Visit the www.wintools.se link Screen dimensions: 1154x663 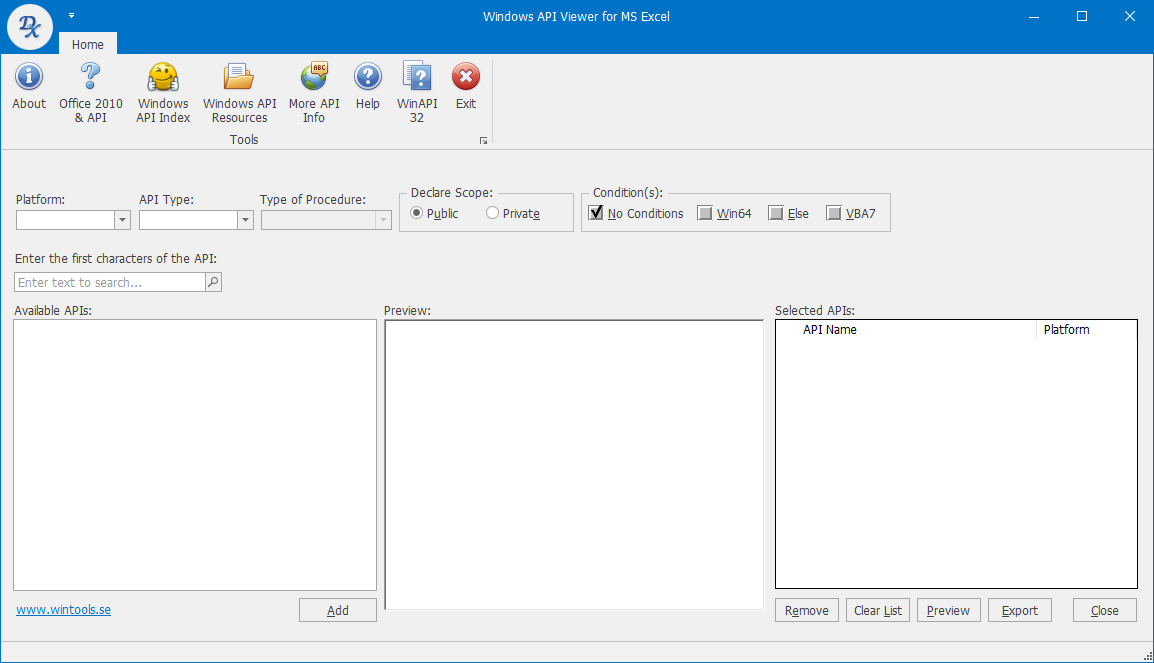coord(63,609)
